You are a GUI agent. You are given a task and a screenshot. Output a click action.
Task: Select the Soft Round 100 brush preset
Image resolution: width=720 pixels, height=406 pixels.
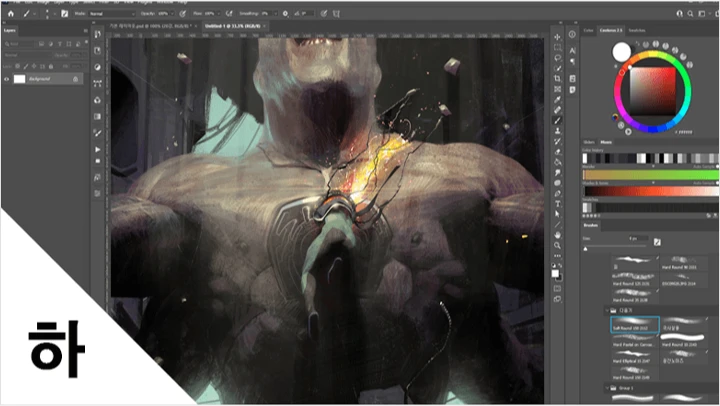tap(635, 324)
